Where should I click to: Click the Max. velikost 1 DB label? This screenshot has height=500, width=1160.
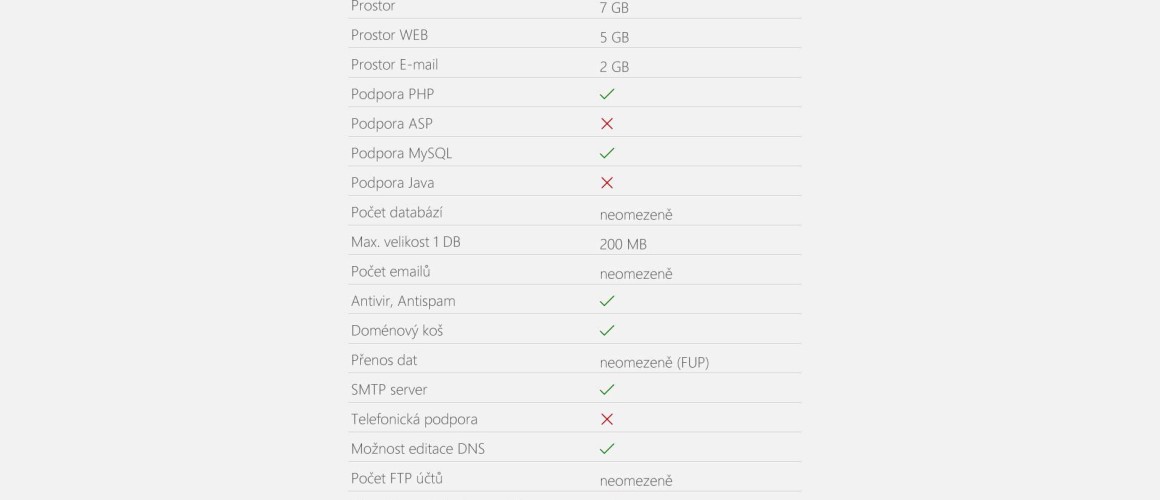405,242
